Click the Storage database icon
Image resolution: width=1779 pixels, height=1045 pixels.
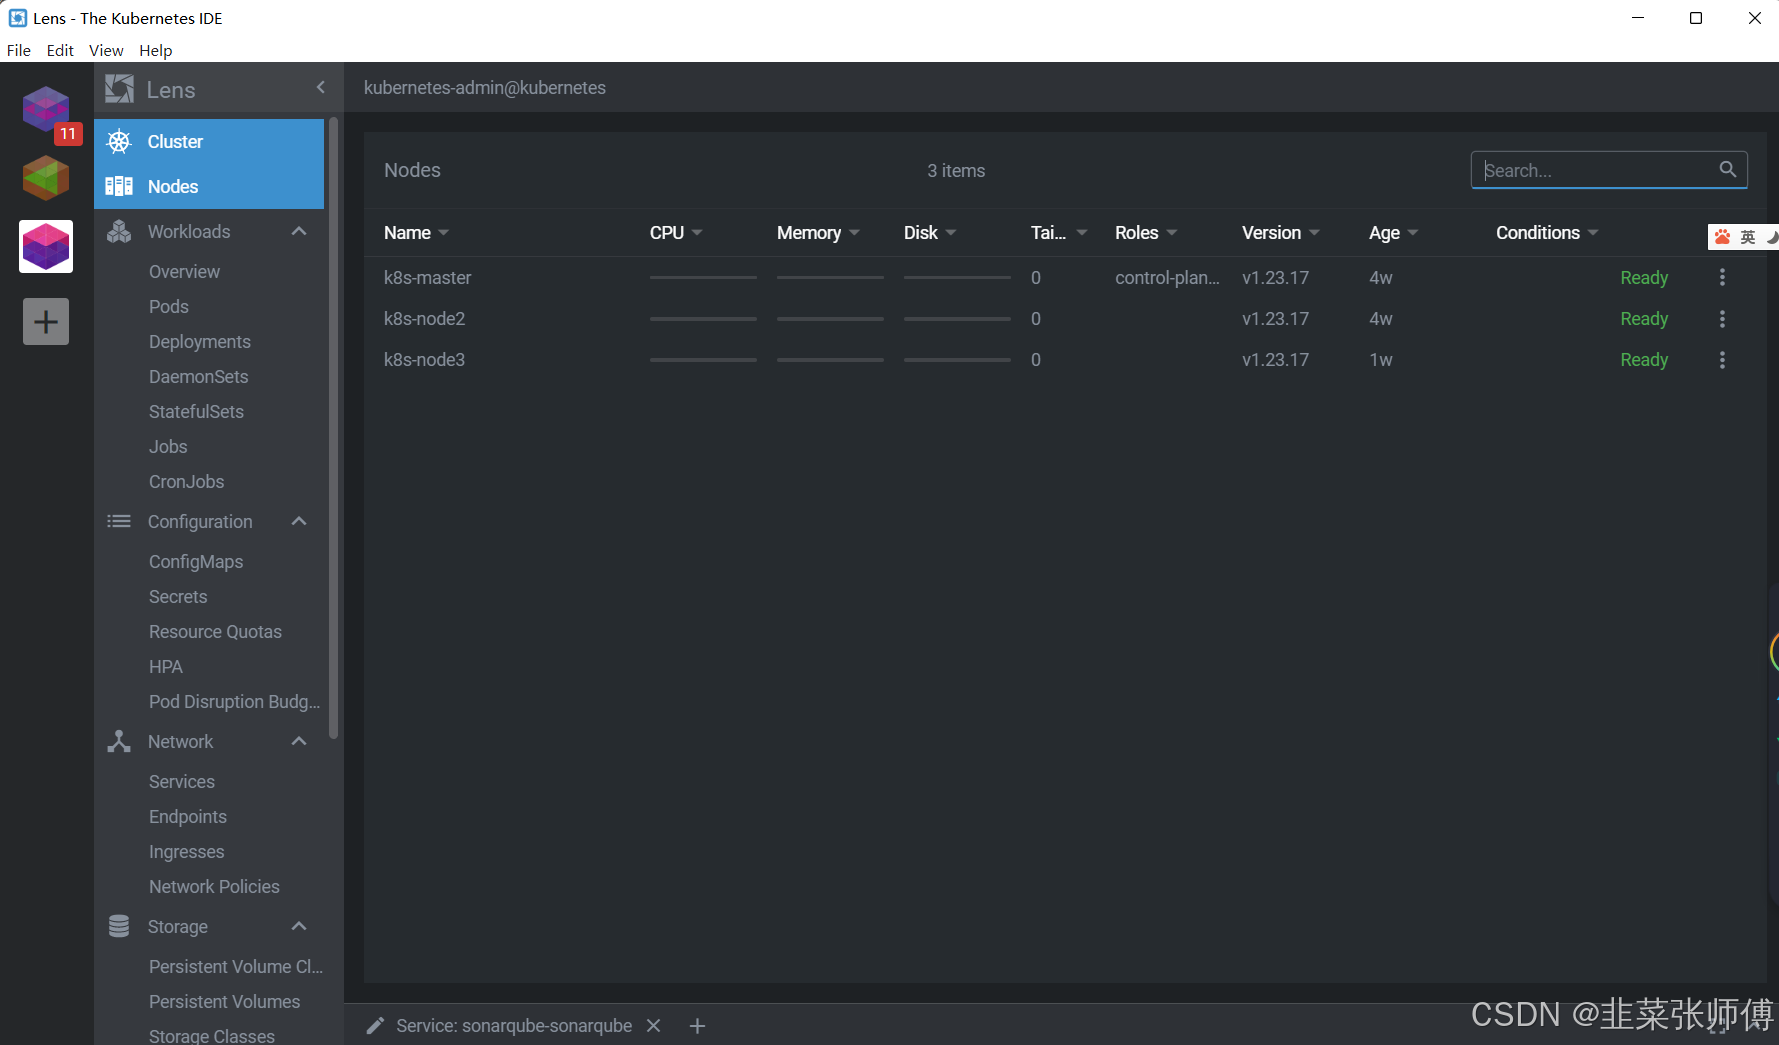point(119,927)
